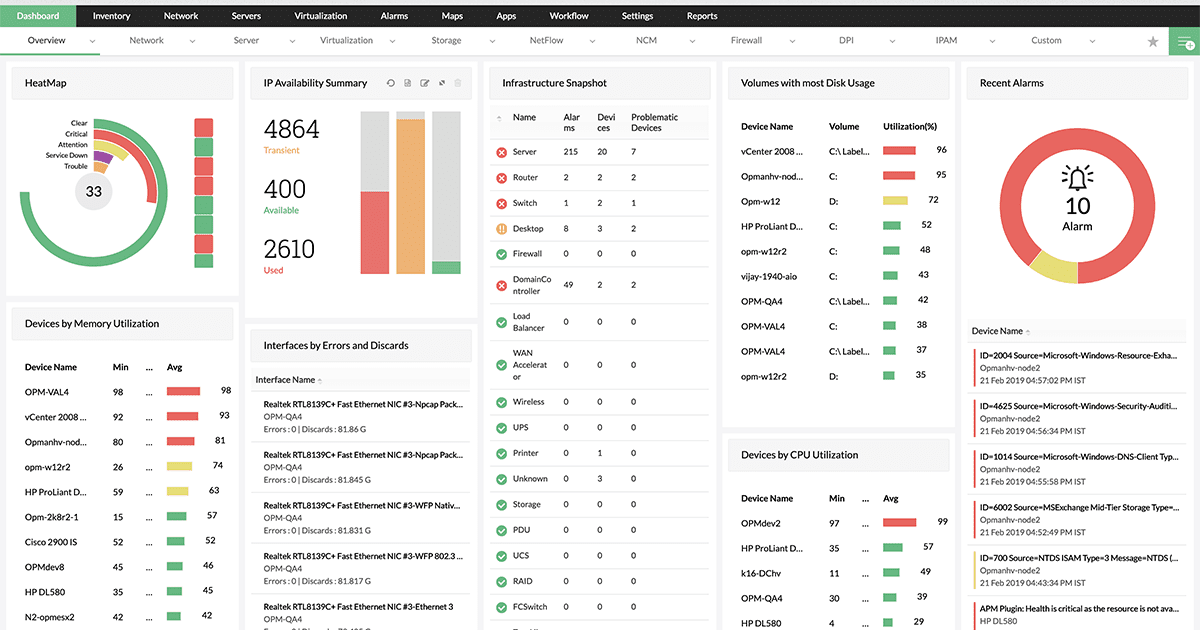Switch to the NetFlow tab
The height and width of the screenshot is (630, 1200).
coord(548,41)
